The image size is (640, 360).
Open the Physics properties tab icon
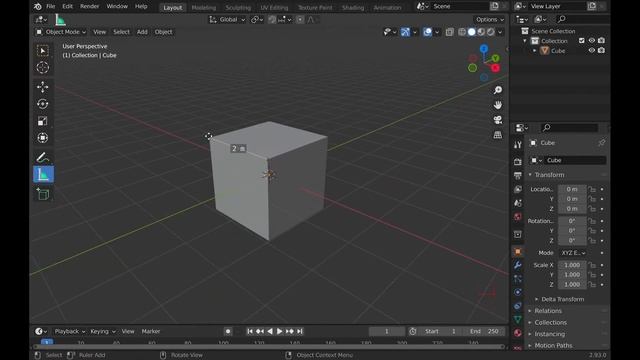(x=518, y=292)
